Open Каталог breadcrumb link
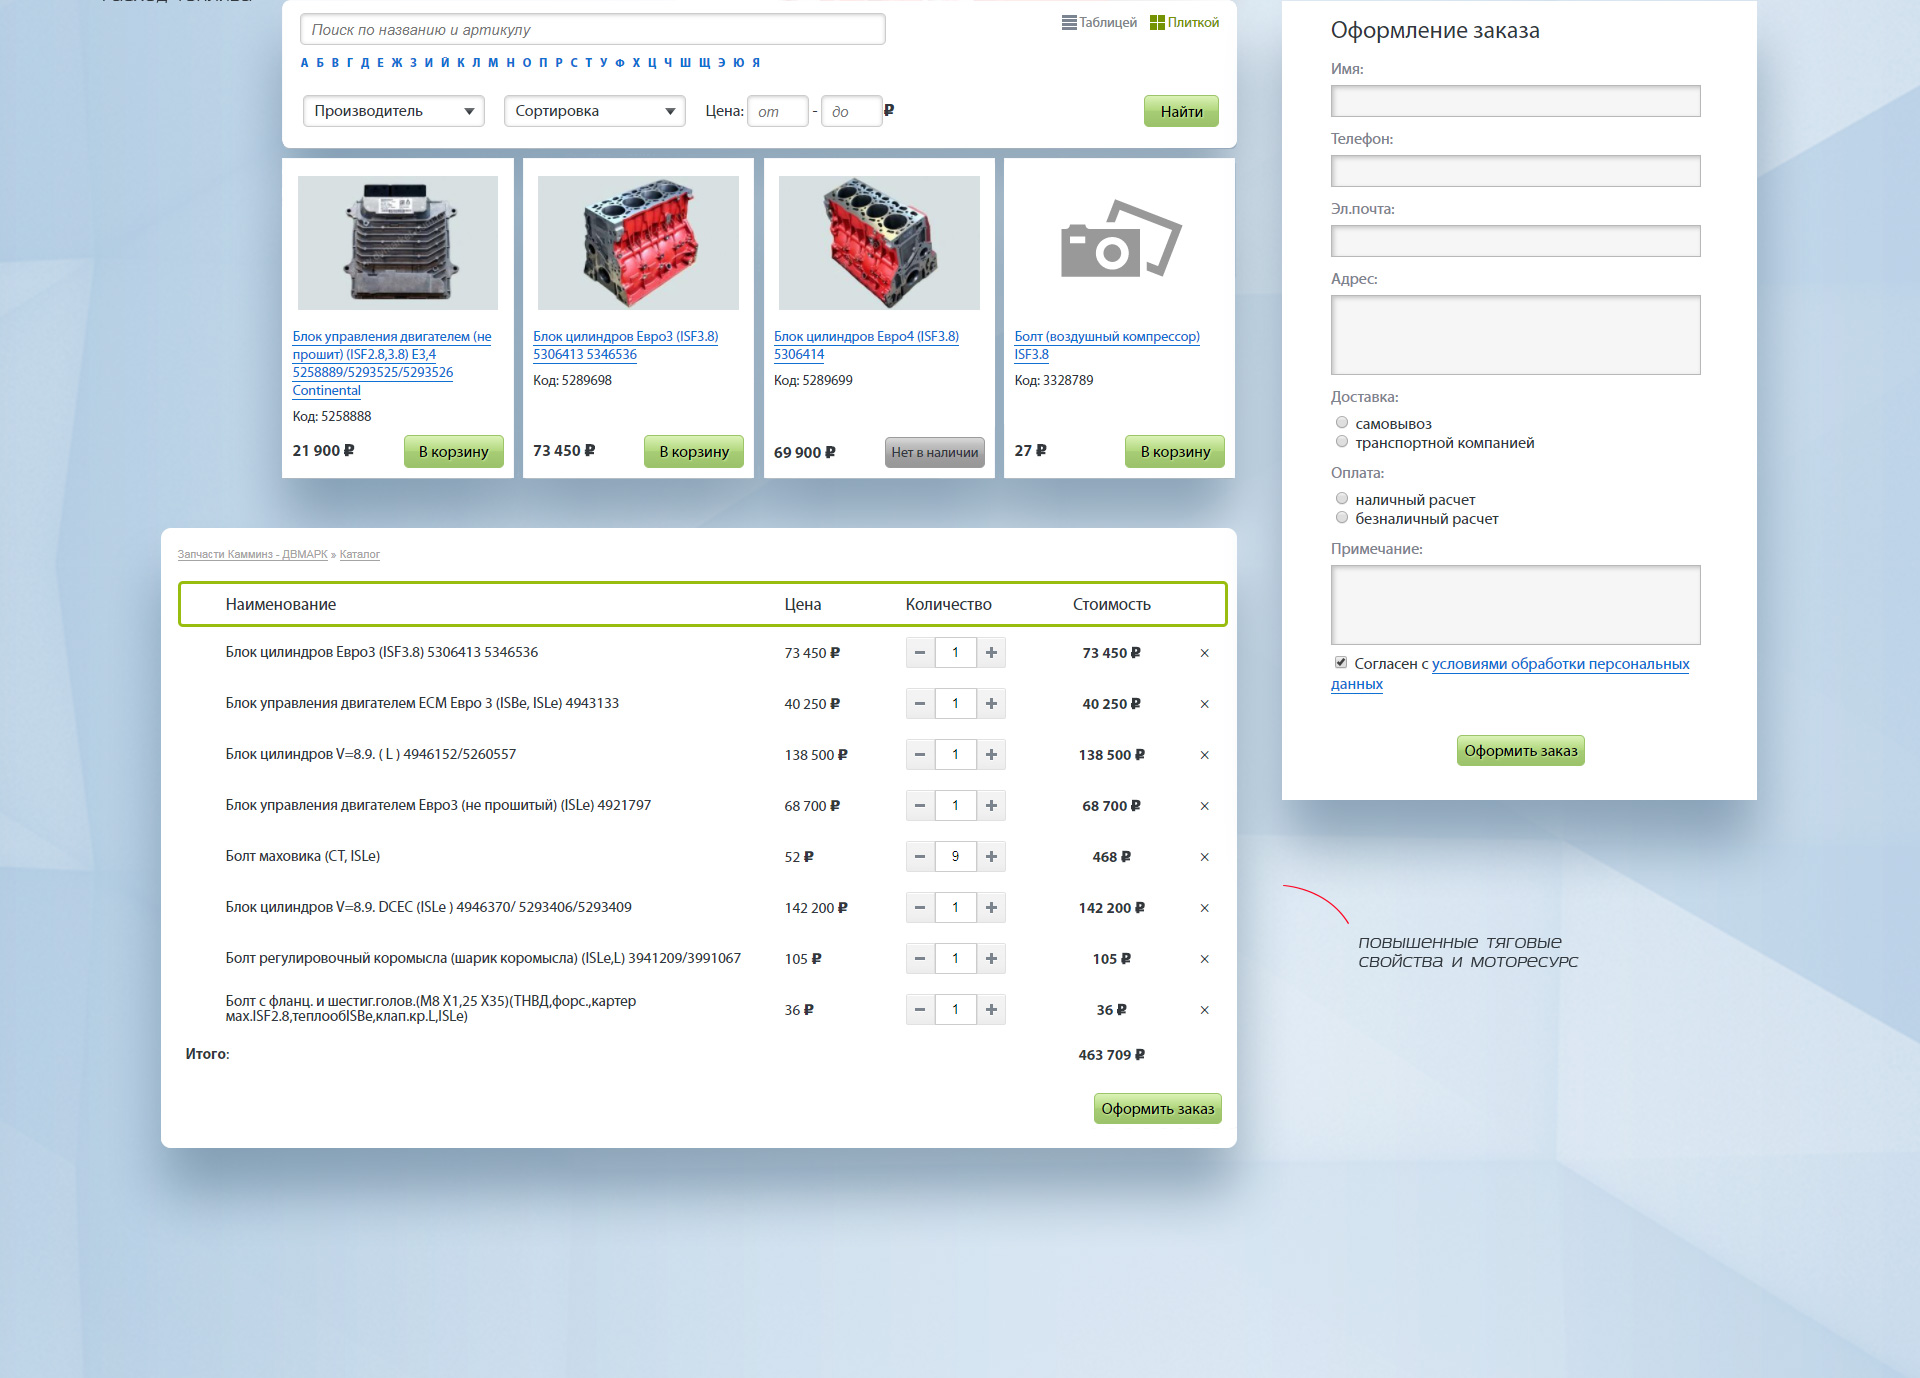The image size is (1920, 1378). pos(359,554)
